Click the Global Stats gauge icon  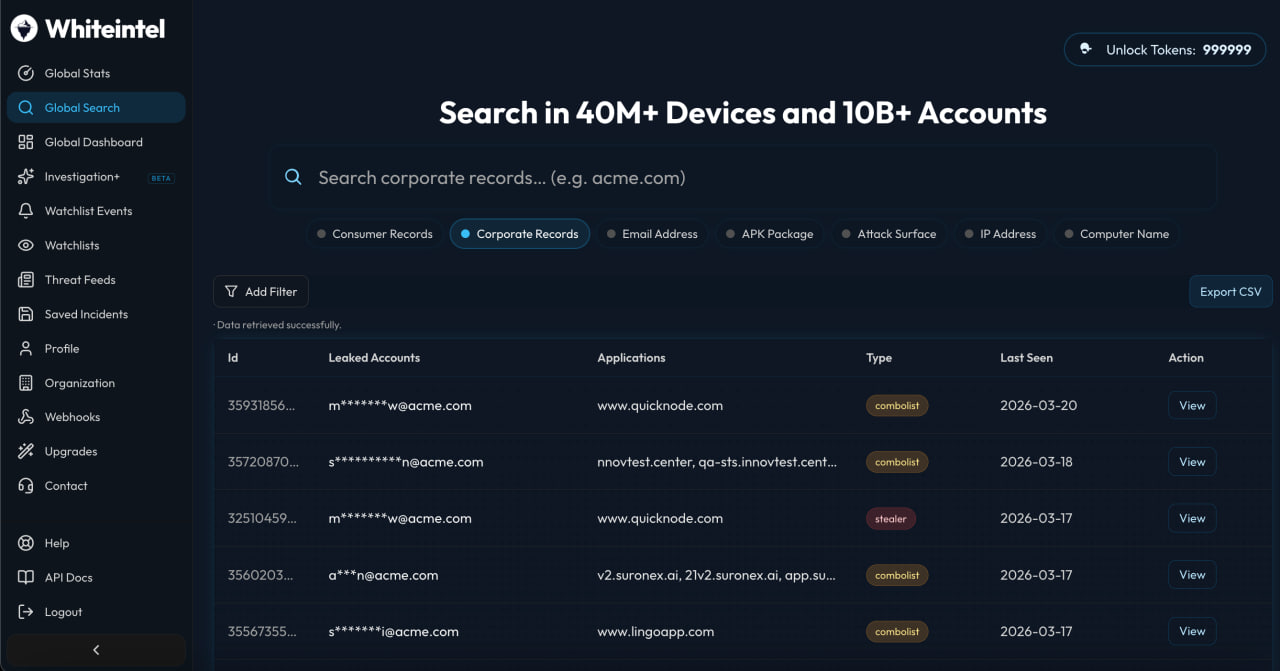26,73
